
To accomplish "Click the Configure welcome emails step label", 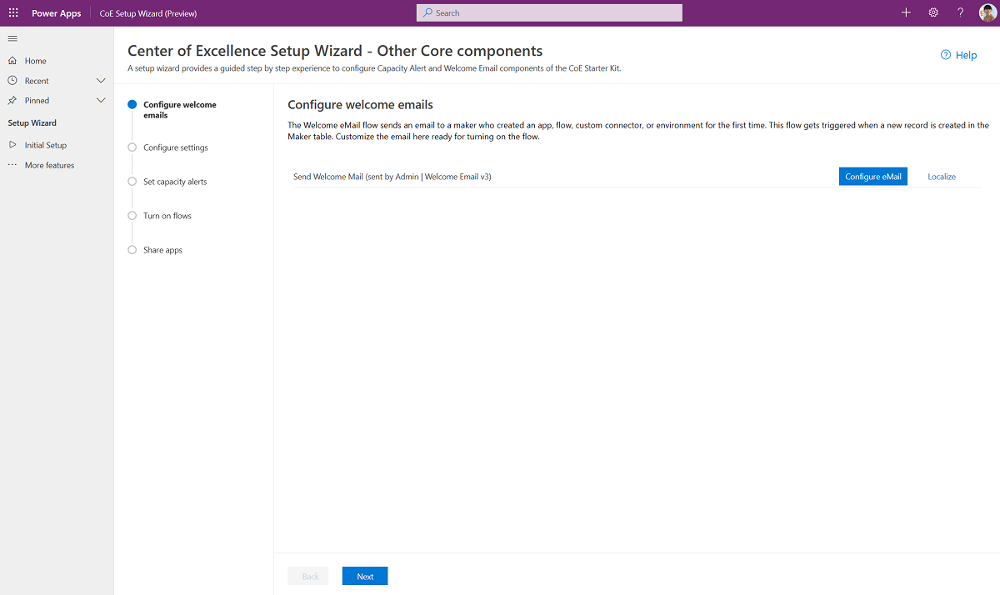I will click(180, 110).
